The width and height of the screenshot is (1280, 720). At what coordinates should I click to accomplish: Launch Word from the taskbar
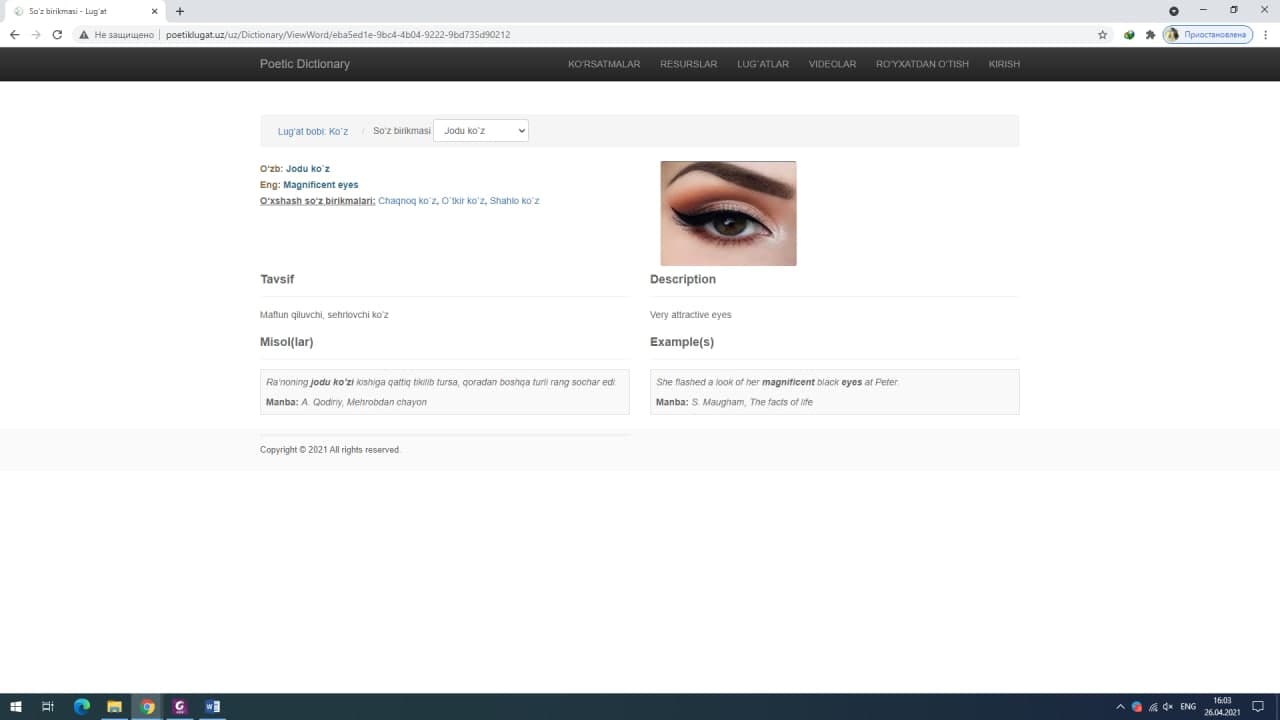pyautogui.click(x=212, y=707)
